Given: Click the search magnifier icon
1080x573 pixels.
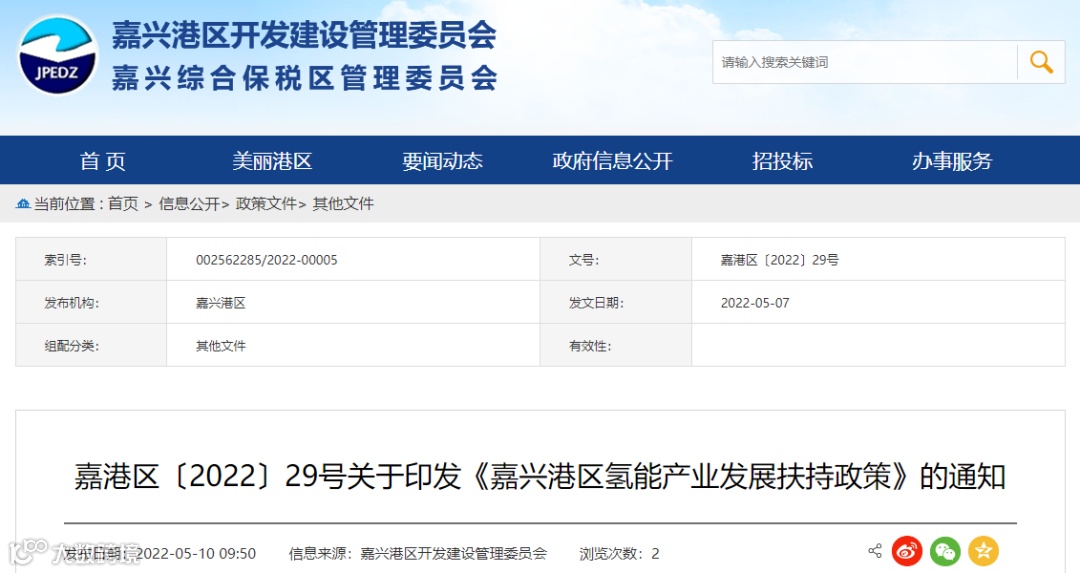Looking at the screenshot, I should pos(1041,62).
